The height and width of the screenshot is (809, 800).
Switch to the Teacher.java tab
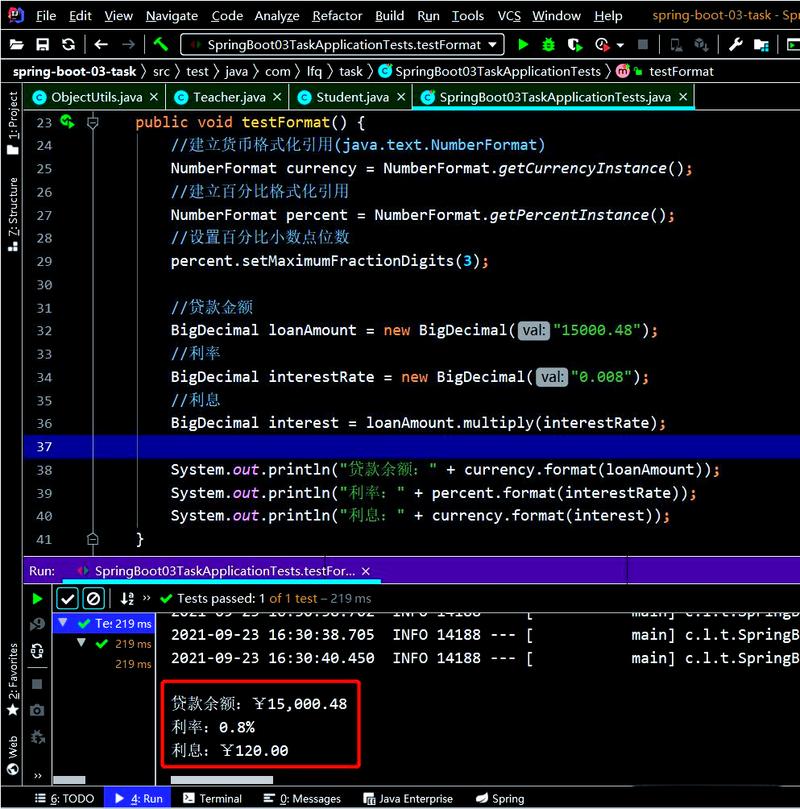click(x=229, y=97)
